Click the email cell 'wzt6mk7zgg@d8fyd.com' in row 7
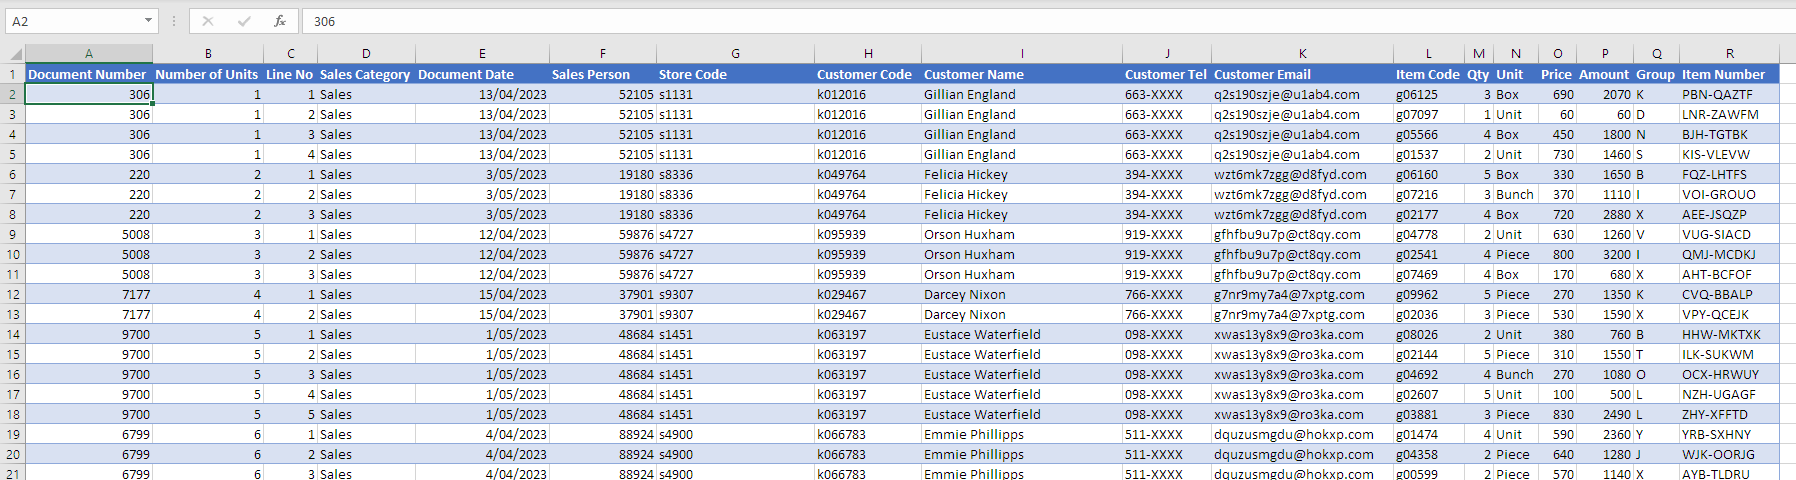The image size is (1796, 480). [1303, 194]
